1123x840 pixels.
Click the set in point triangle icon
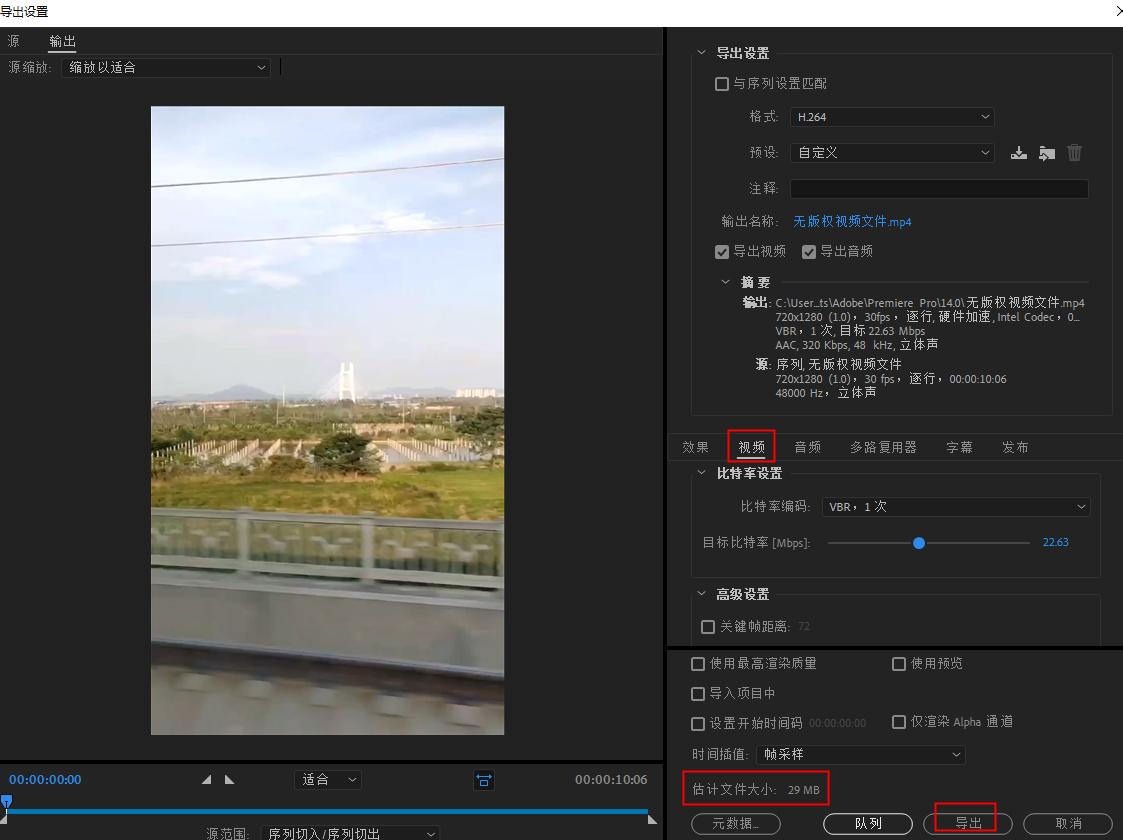coord(207,780)
